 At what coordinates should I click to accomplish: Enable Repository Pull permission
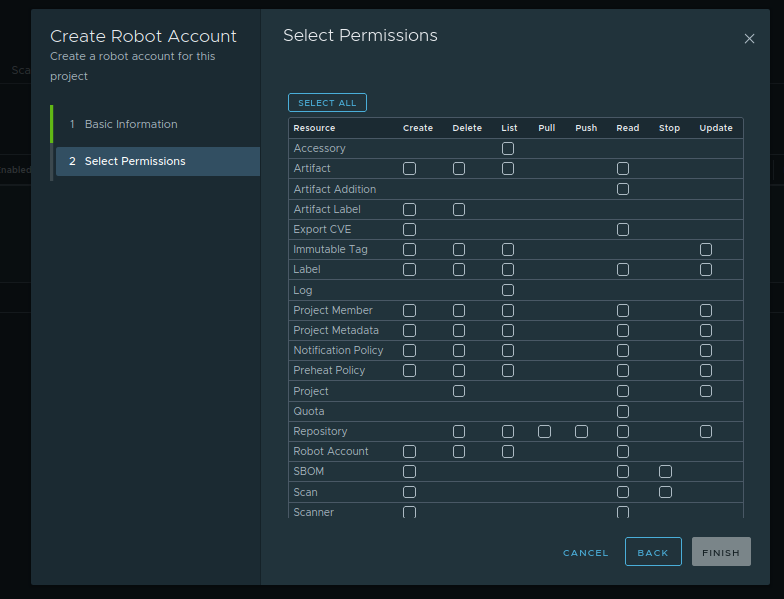(544, 432)
